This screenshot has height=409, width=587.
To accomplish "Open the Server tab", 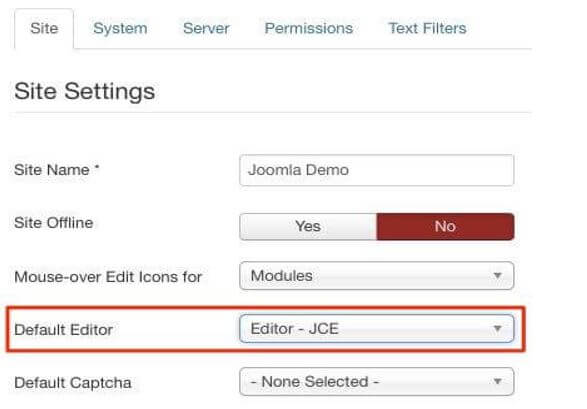I will click(206, 28).
